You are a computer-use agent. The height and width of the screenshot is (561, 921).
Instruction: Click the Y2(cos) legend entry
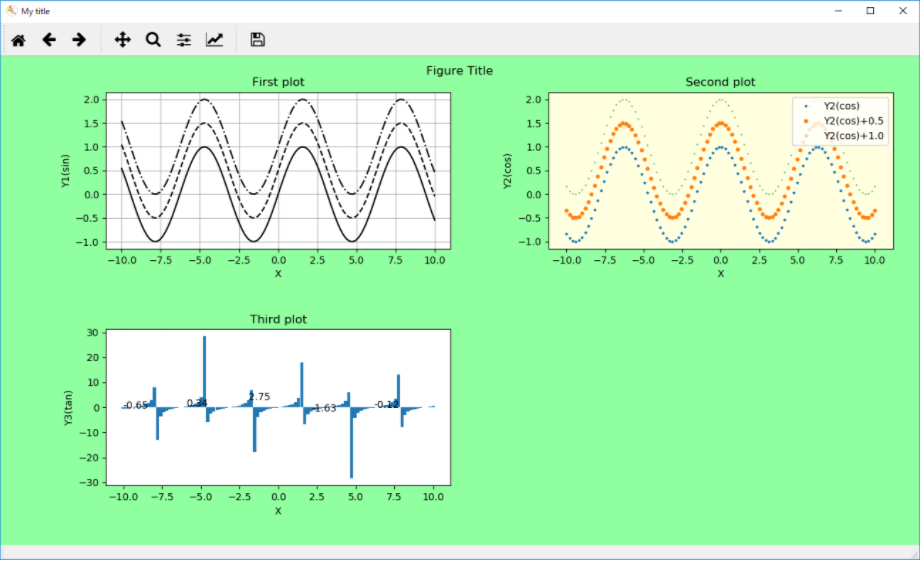(841, 106)
